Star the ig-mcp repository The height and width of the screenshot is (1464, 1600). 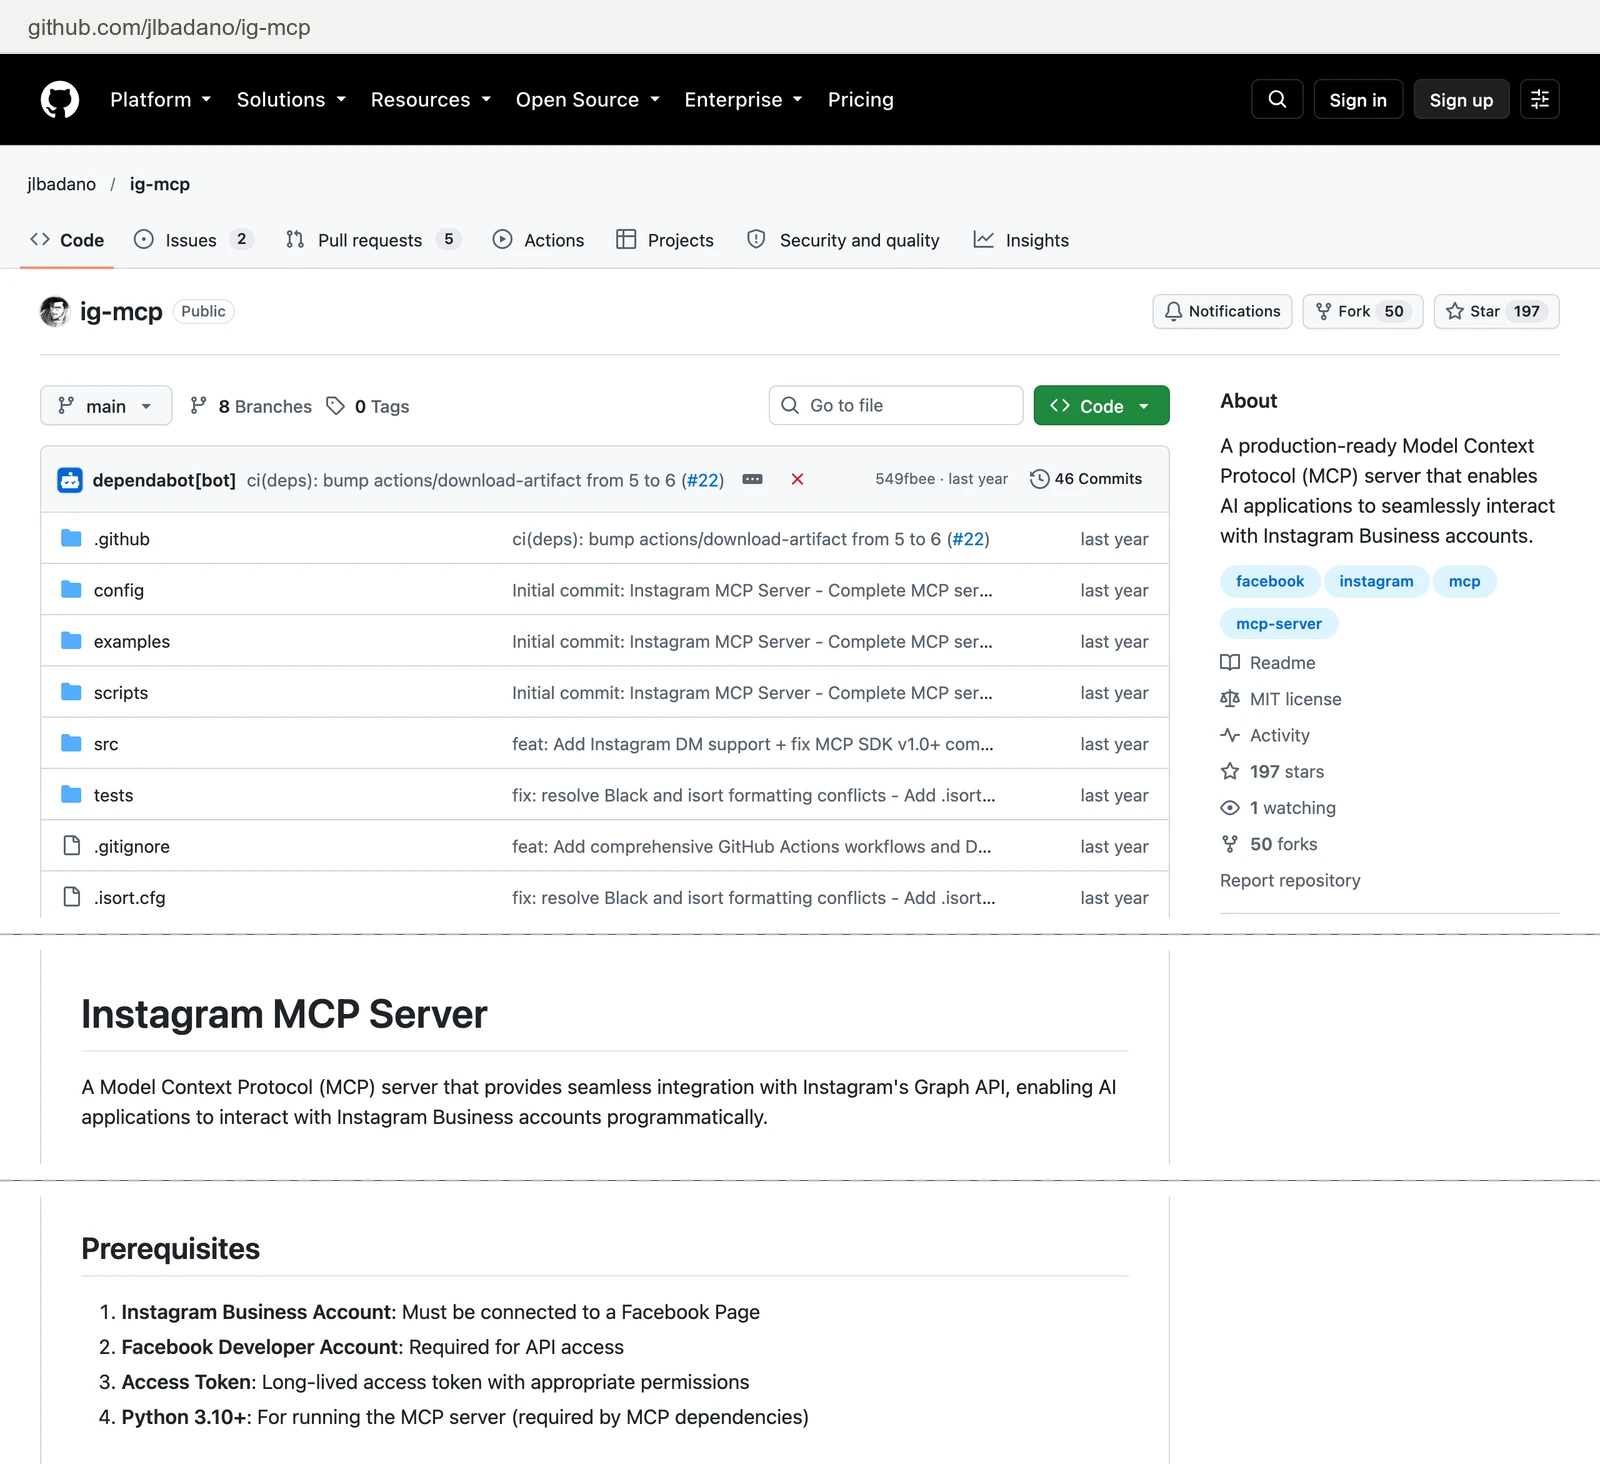(x=1496, y=312)
